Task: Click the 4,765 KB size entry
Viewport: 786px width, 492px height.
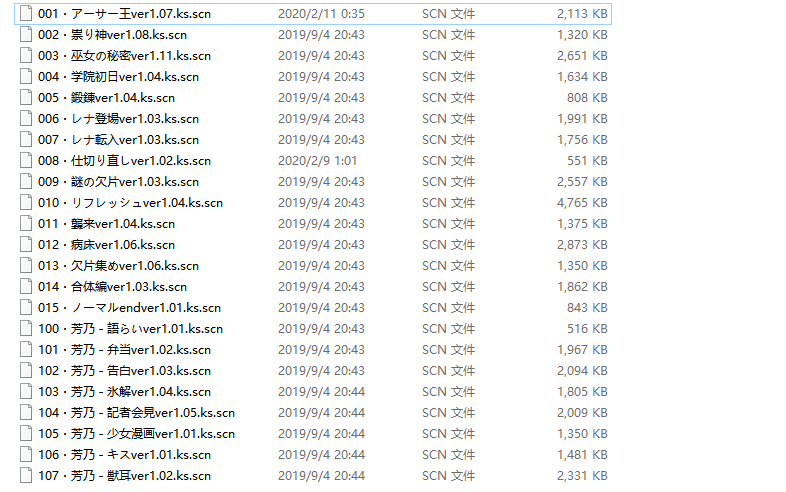Action: (x=582, y=203)
